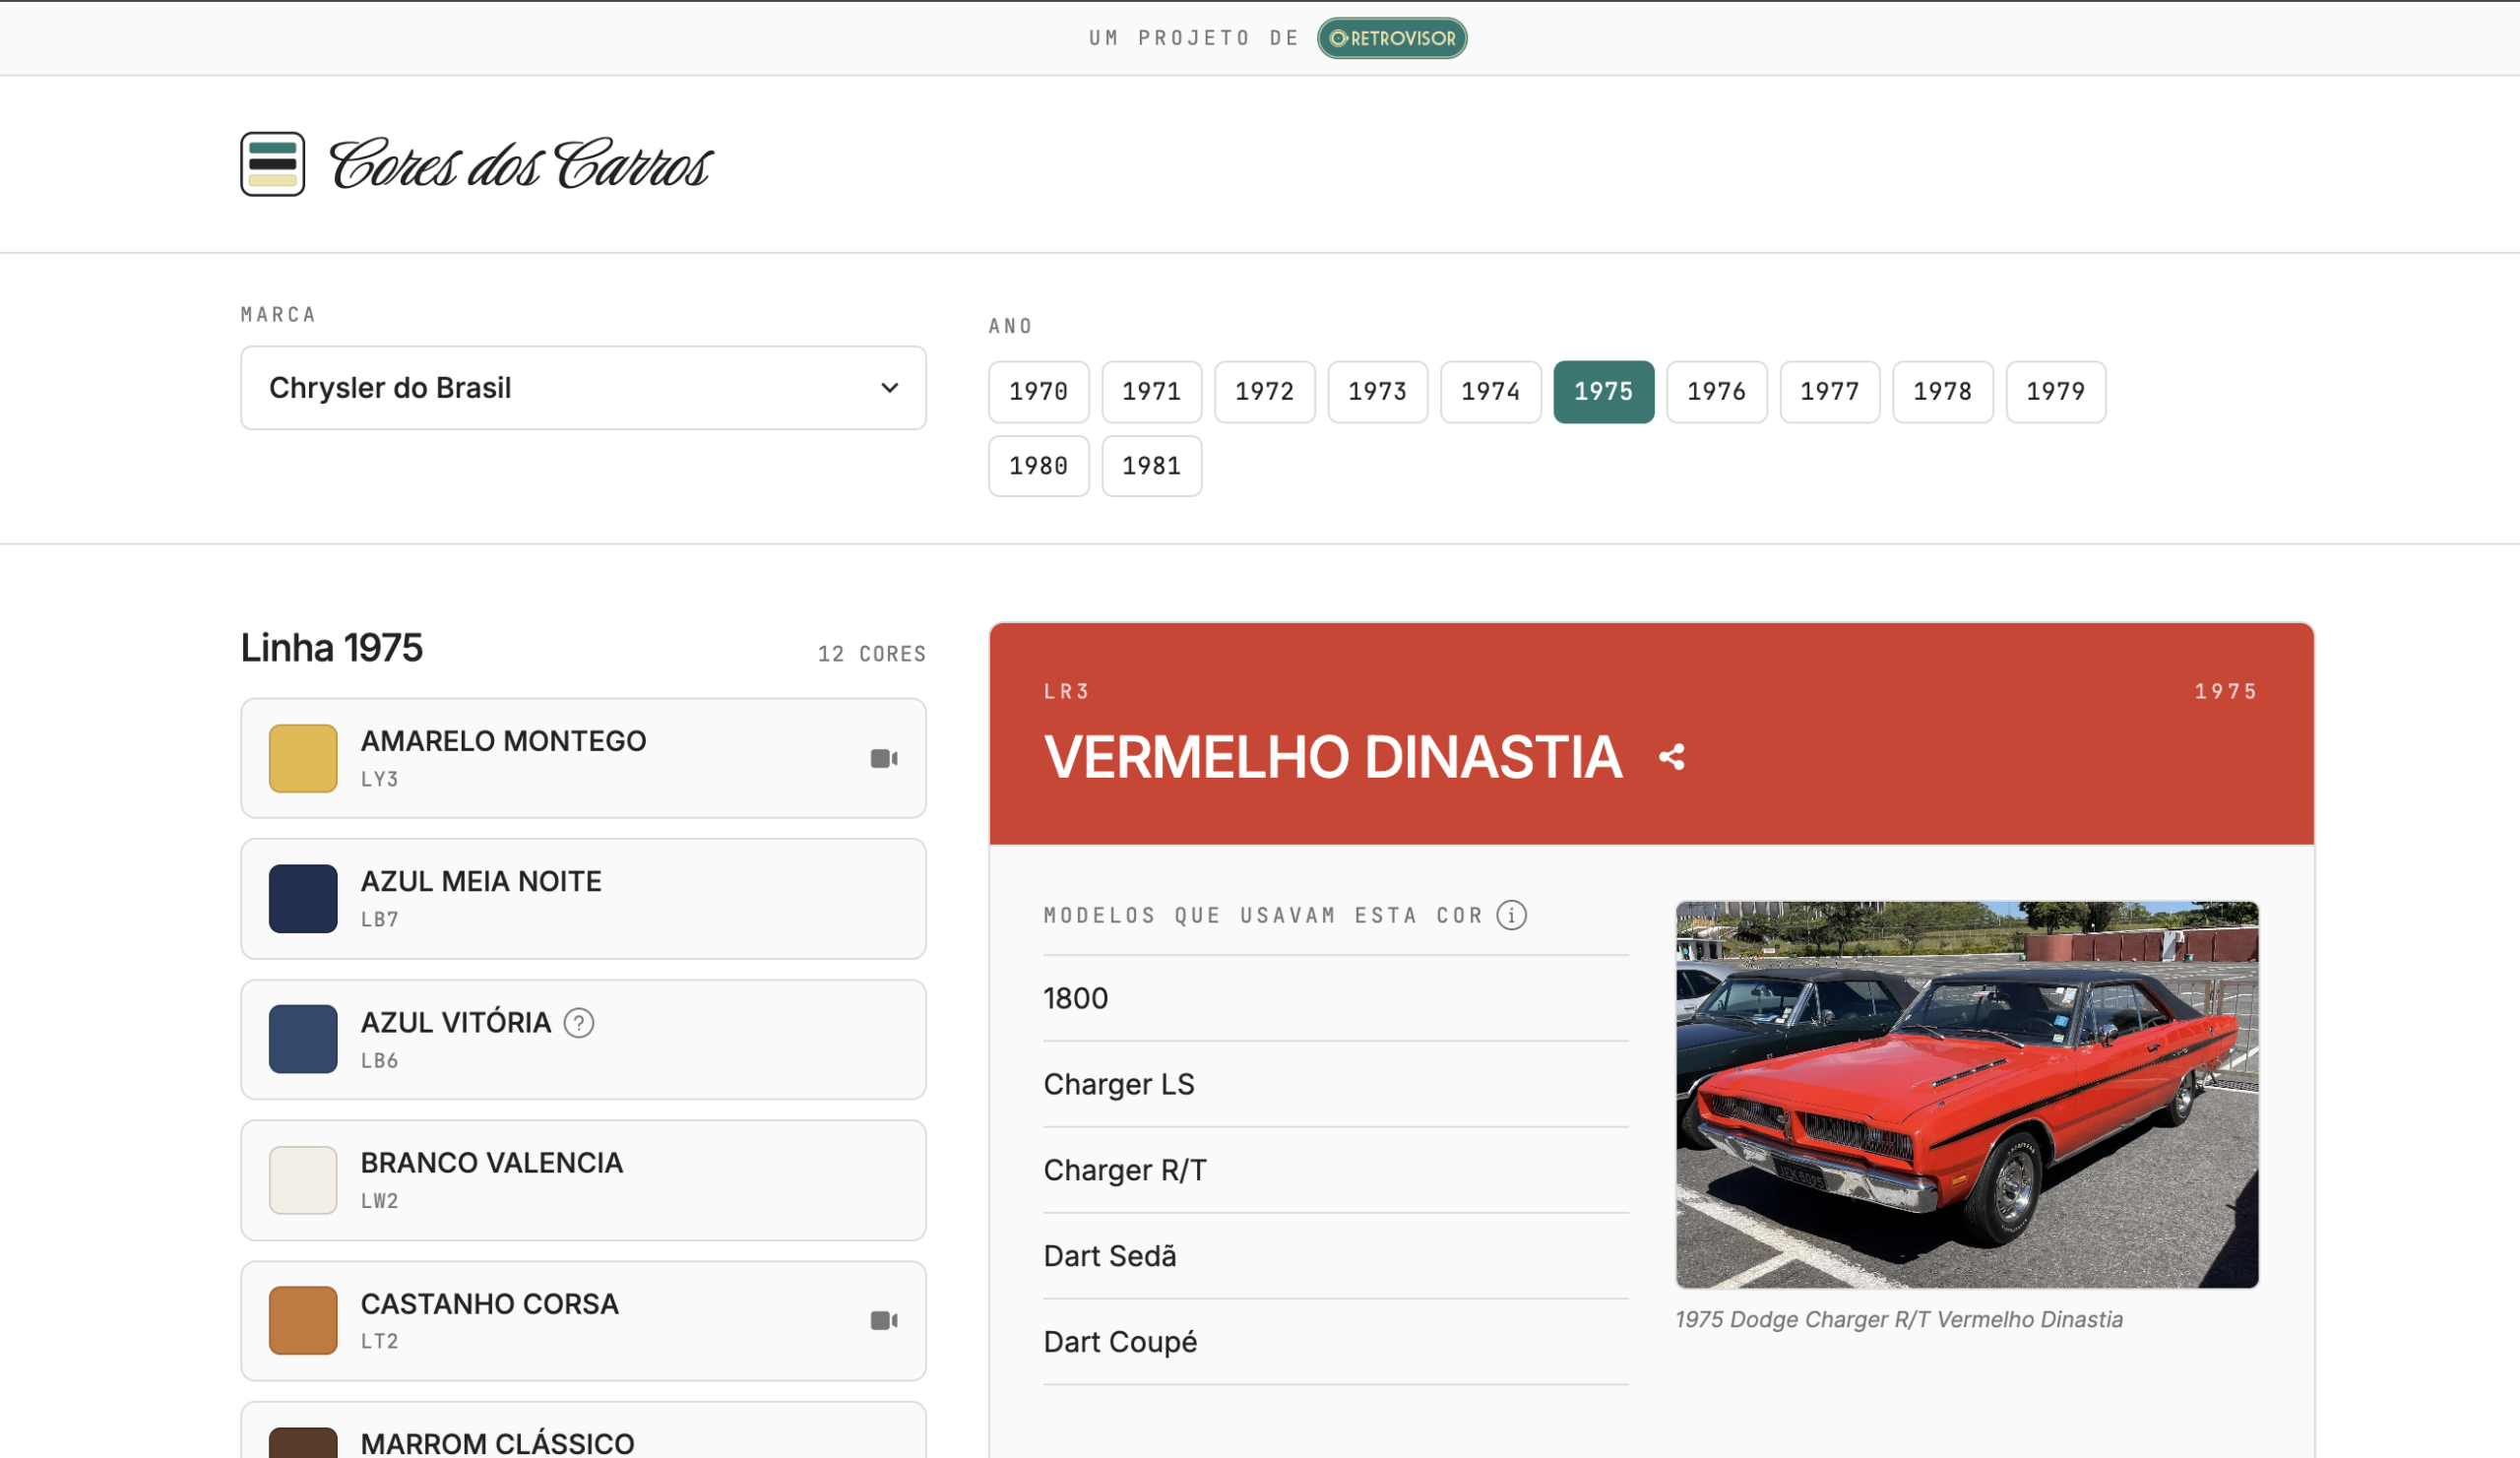Click the Amarelo Montego yellow swatch
Viewport: 2520px width, 1458px height.
click(303, 759)
